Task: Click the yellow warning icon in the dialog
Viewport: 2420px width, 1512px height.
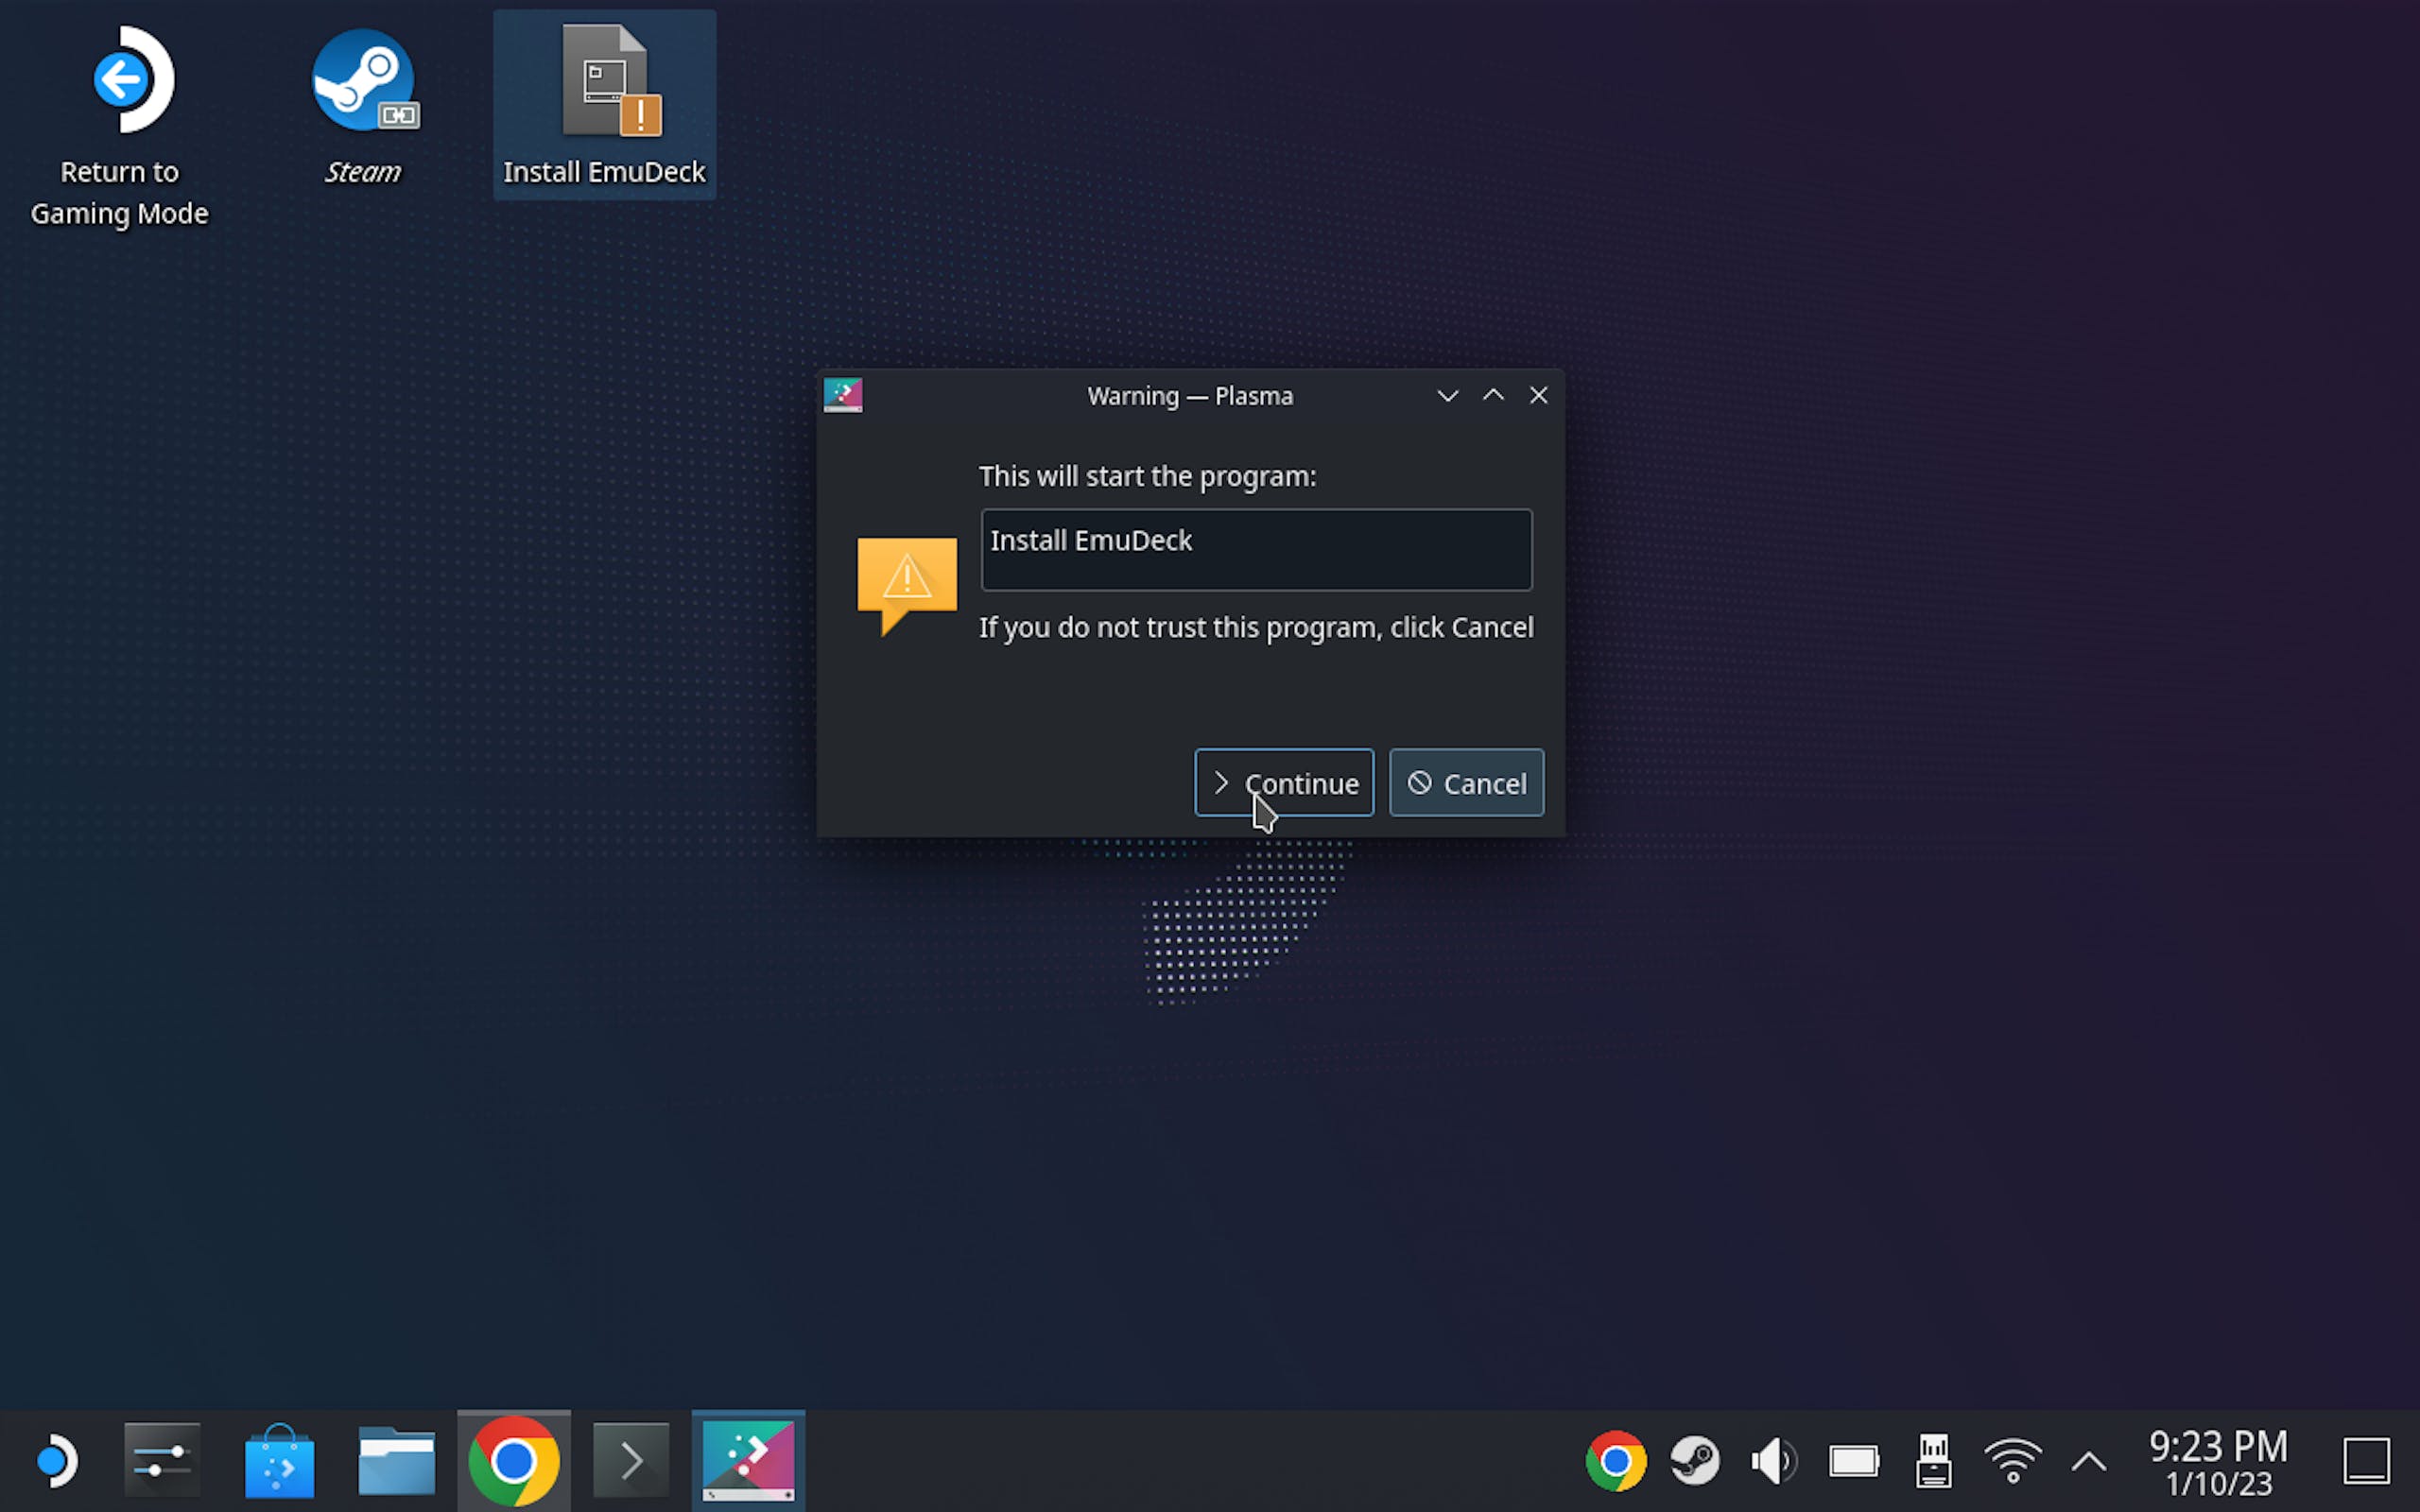Action: coord(906,586)
